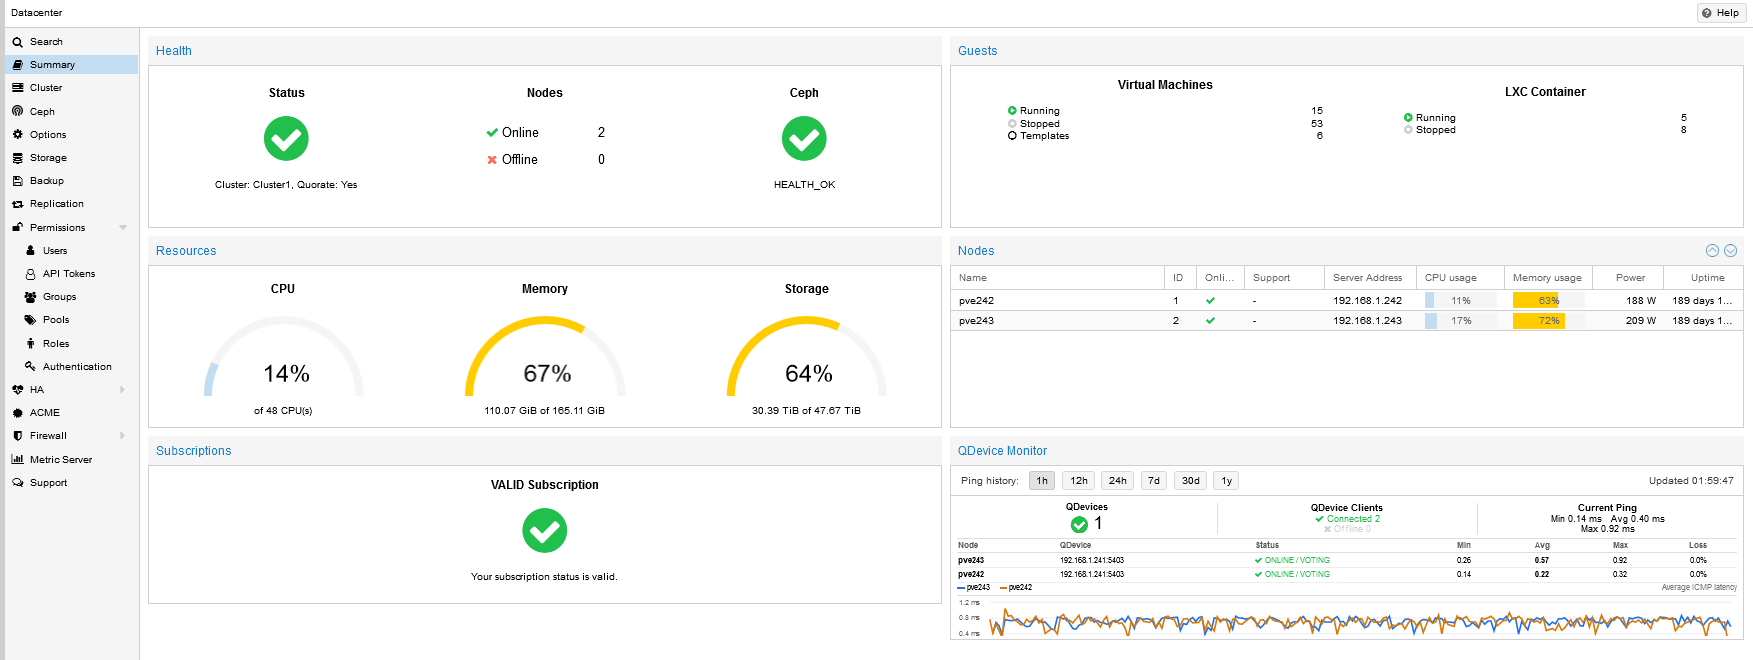
Task: Select 24h ping history range
Action: click(x=1117, y=481)
